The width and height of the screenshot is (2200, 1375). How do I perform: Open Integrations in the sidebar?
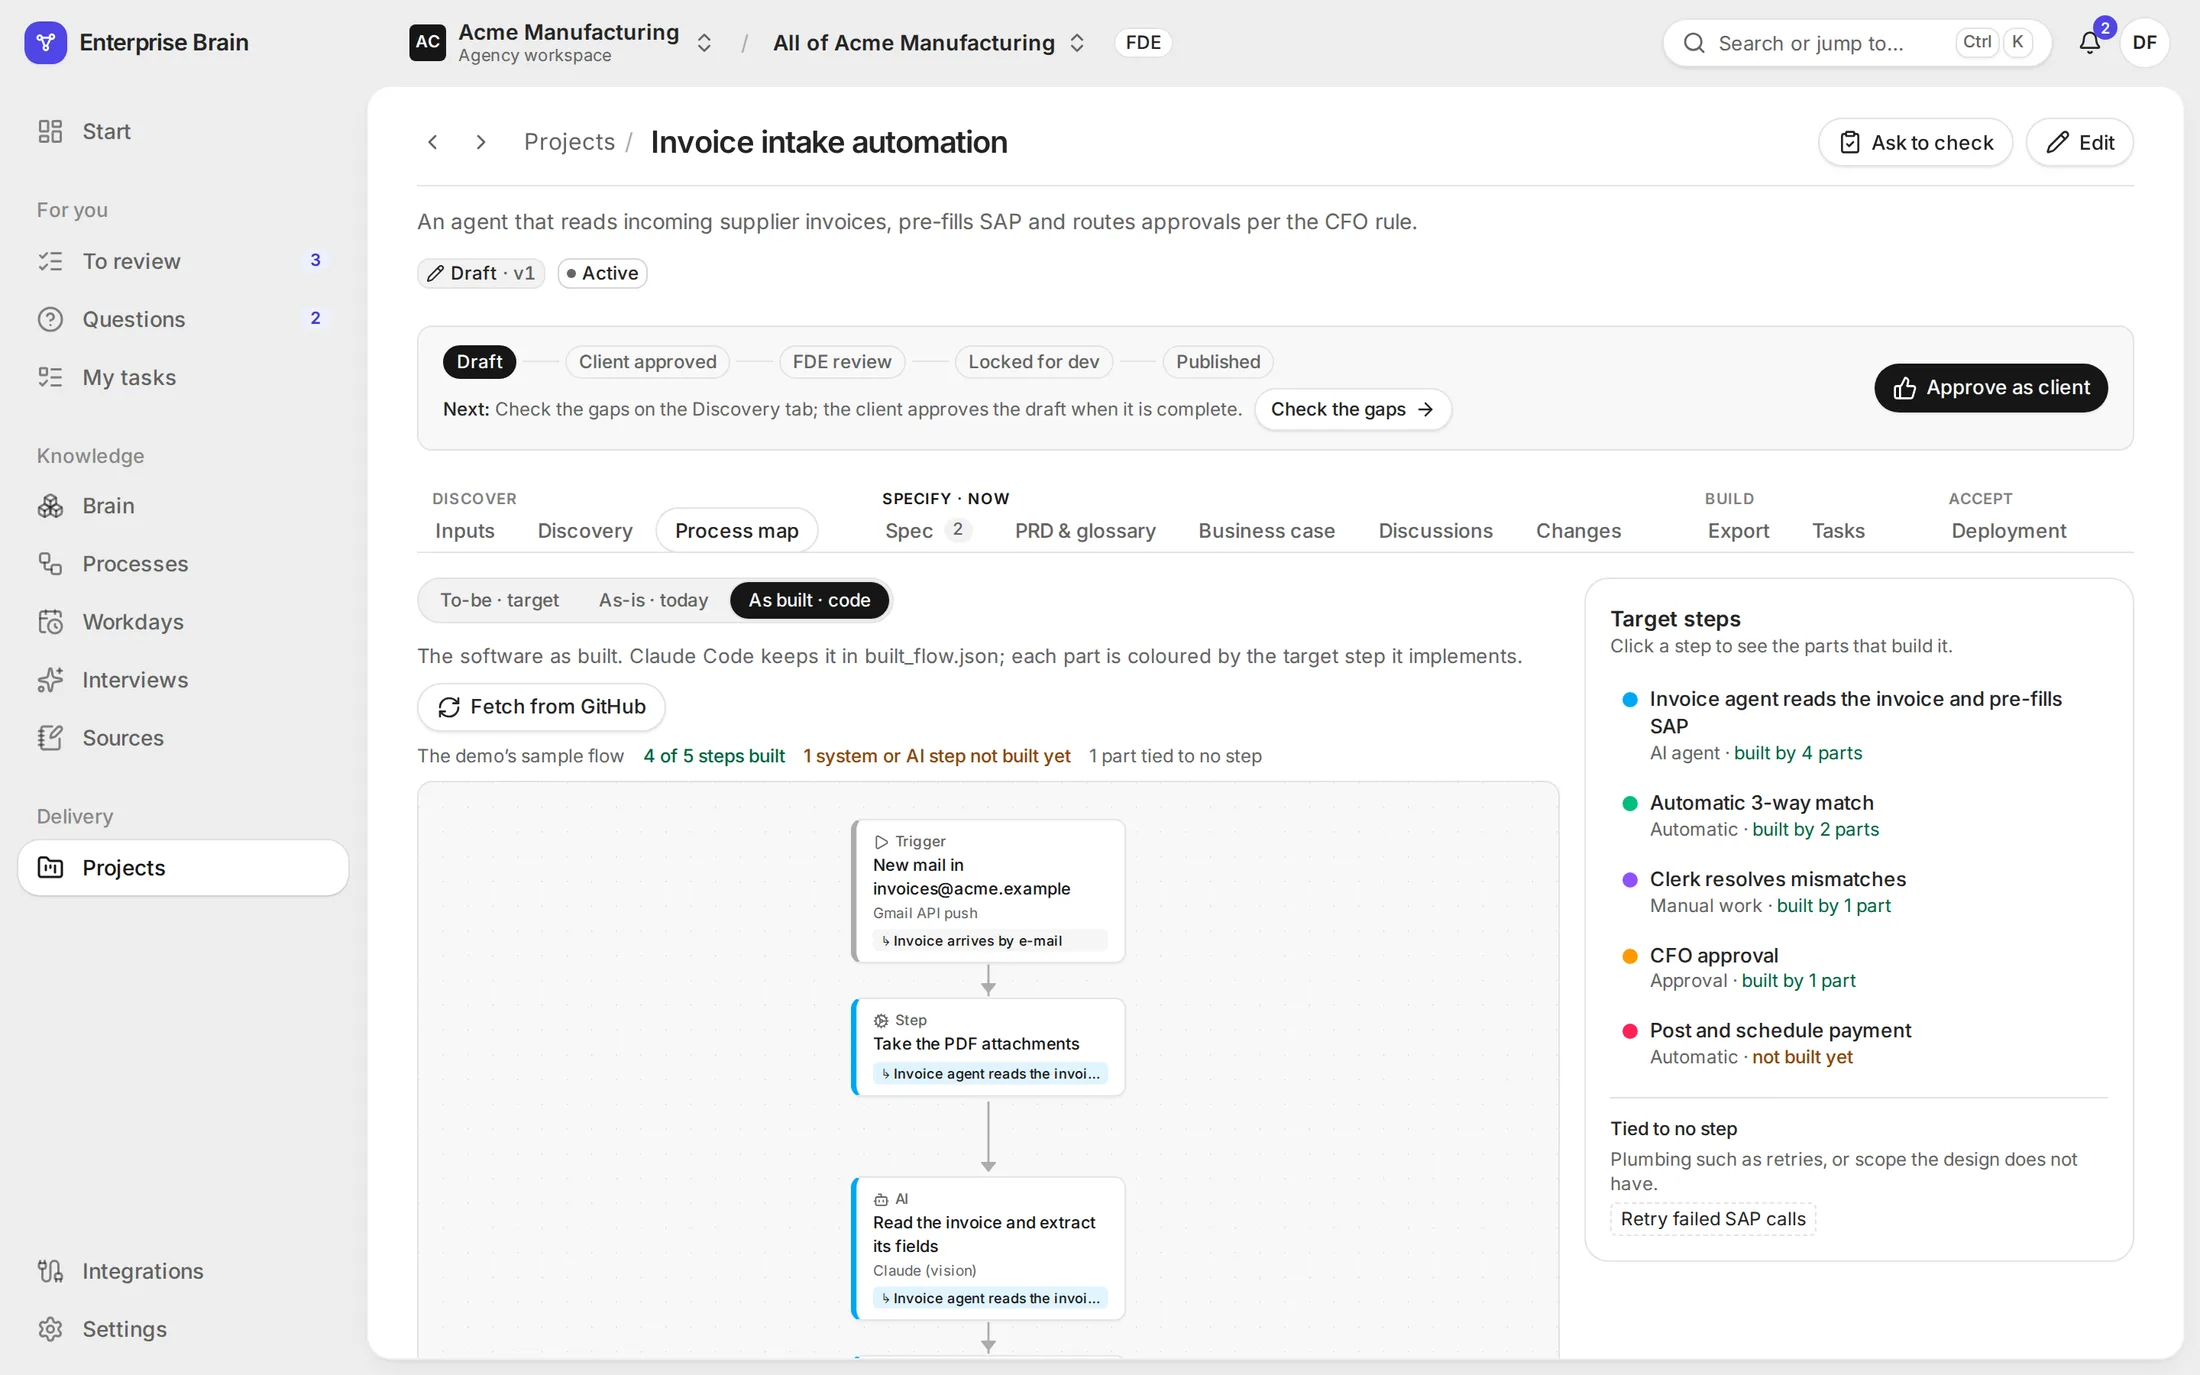tap(183, 1270)
